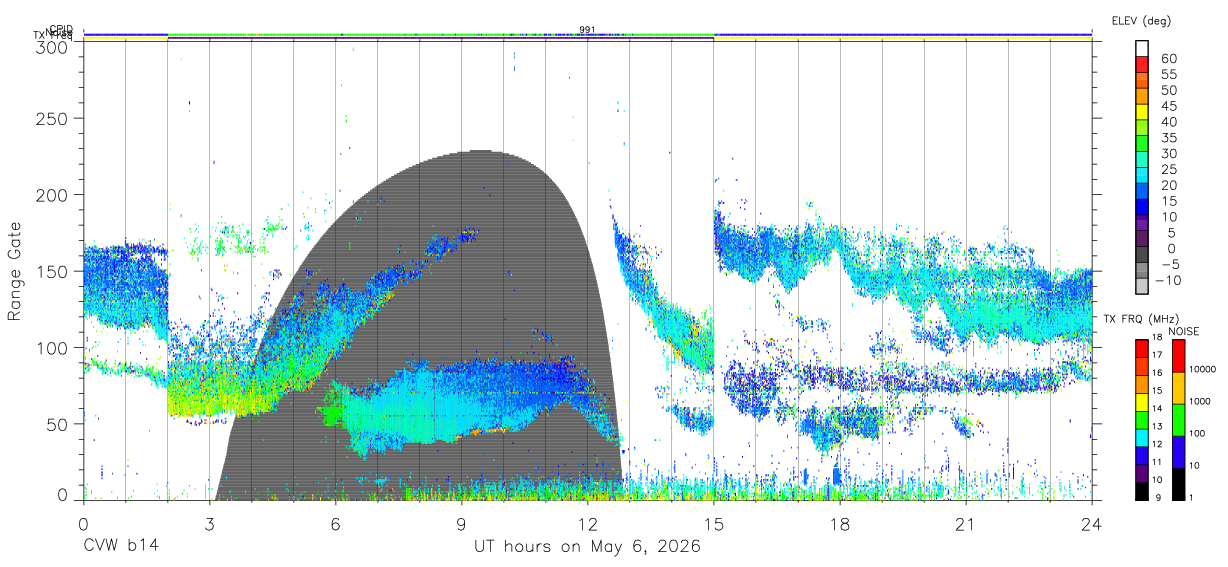Click the "UT hours on May 6, 2026" label
This screenshot has width=1228, height=567.
587,547
